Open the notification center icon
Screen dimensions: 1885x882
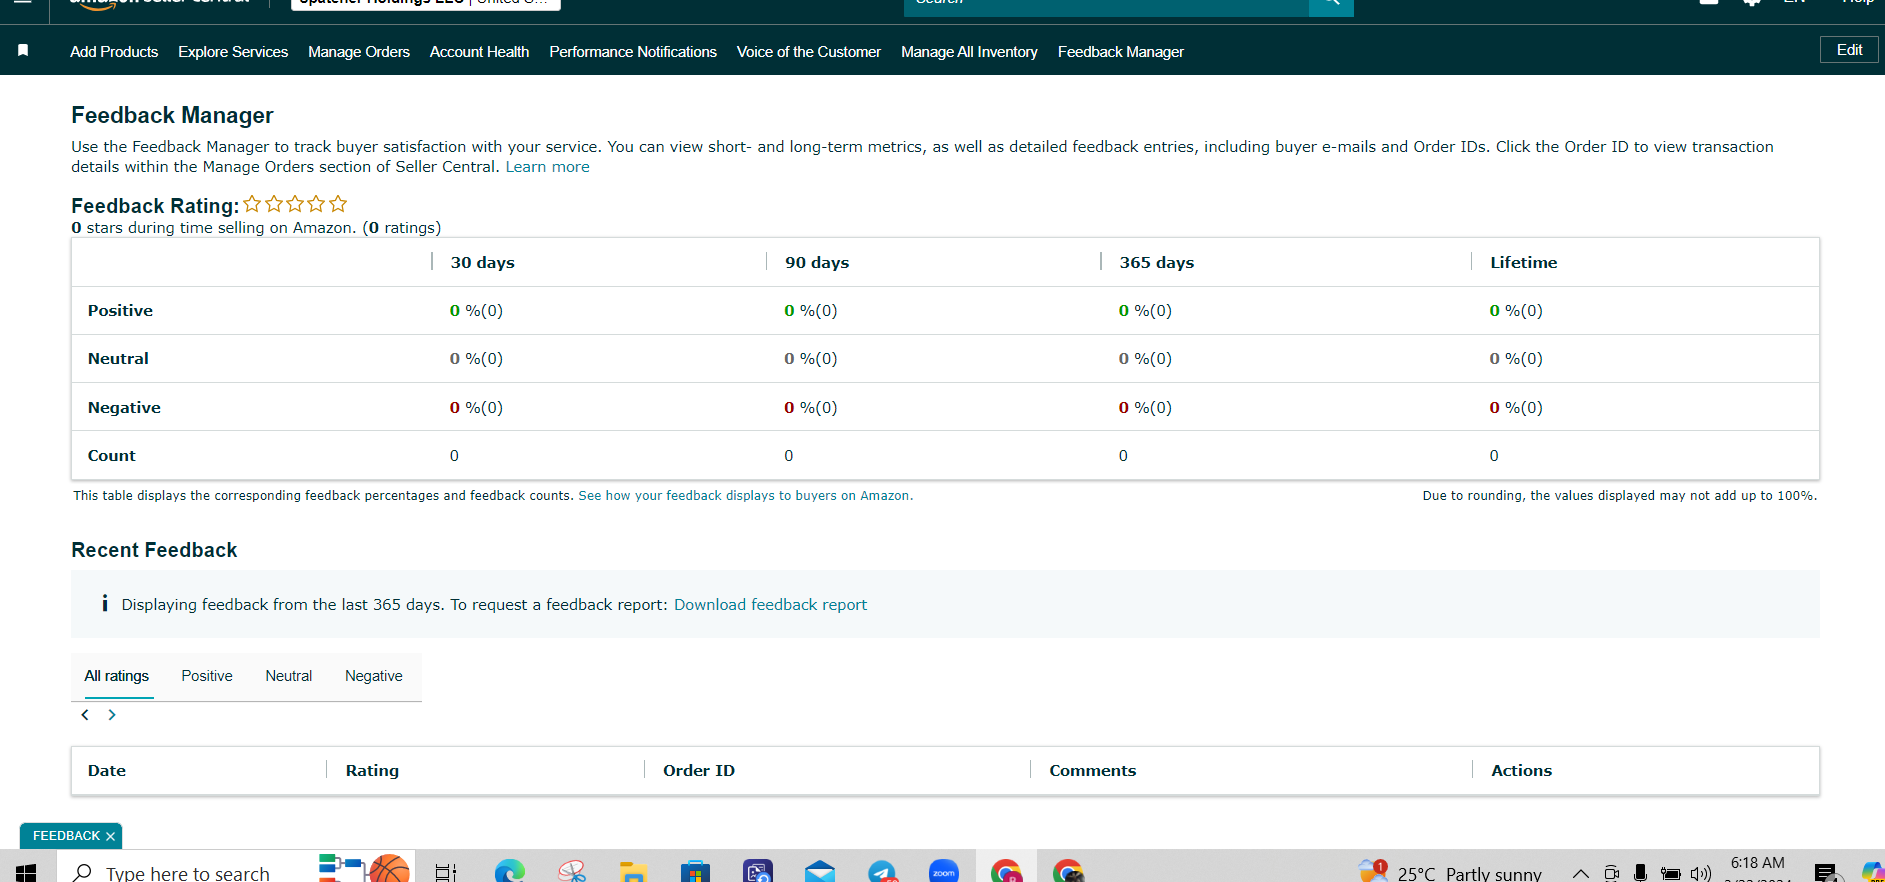pos(1826,873)
